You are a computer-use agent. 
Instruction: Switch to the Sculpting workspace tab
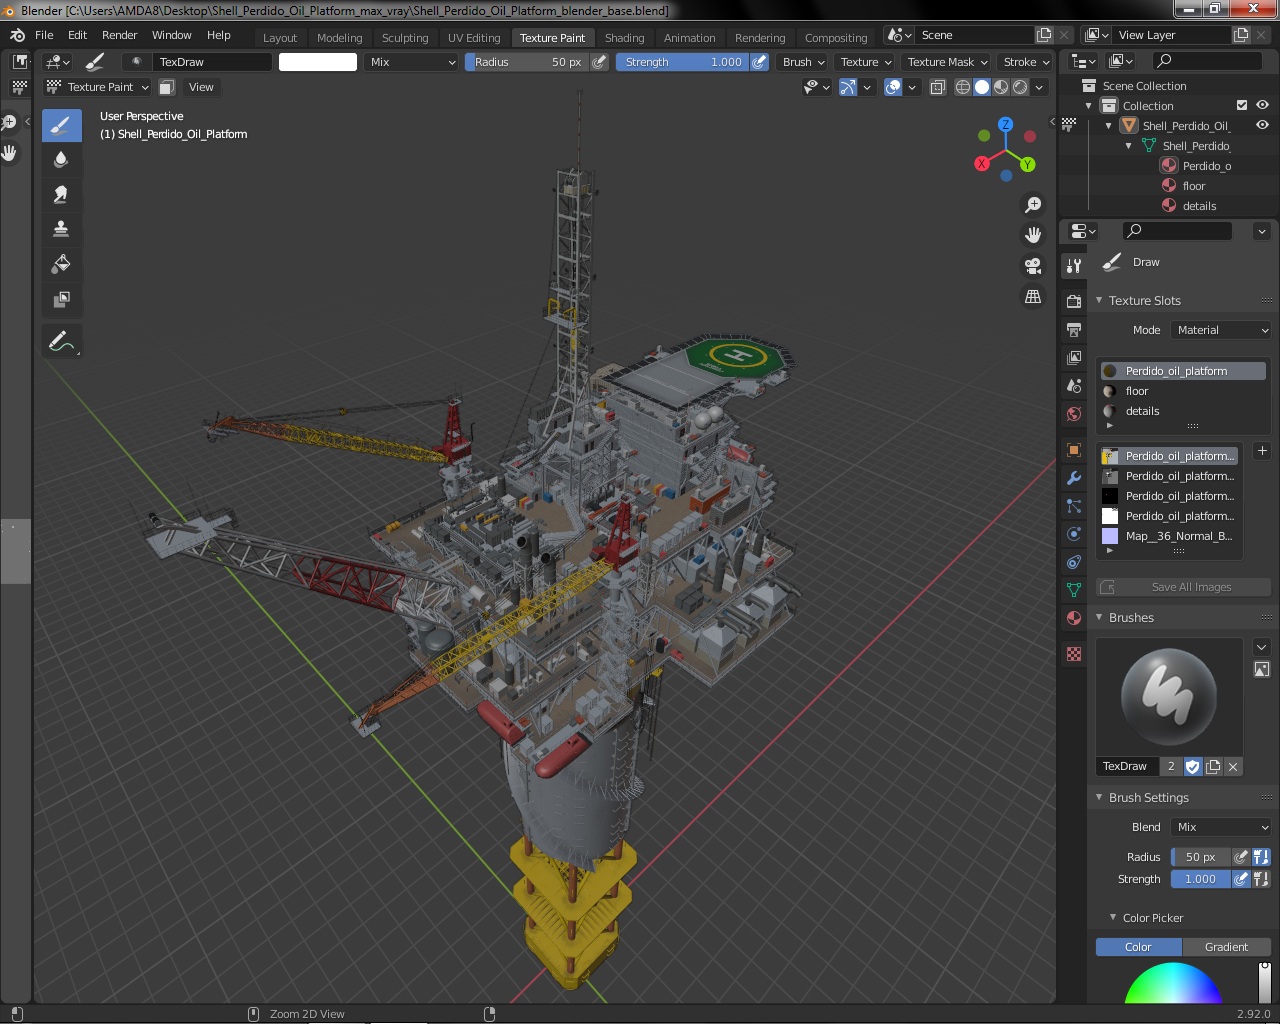coord(405,38)
